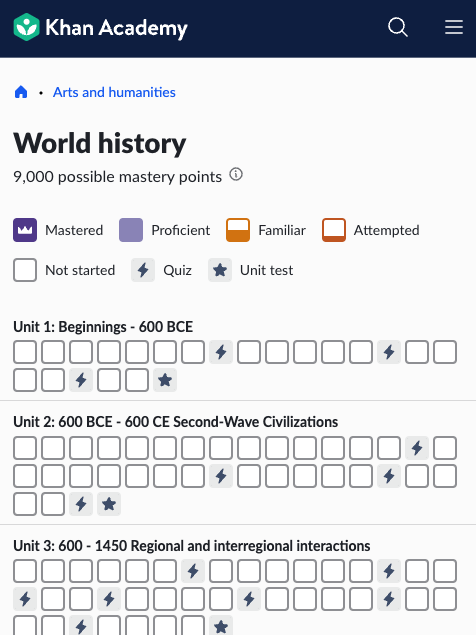Image resolution: width=476 pixels, height=635 pixels.
Task: Click the 9,000 possible mastery points text
Action: pos(117,177)
